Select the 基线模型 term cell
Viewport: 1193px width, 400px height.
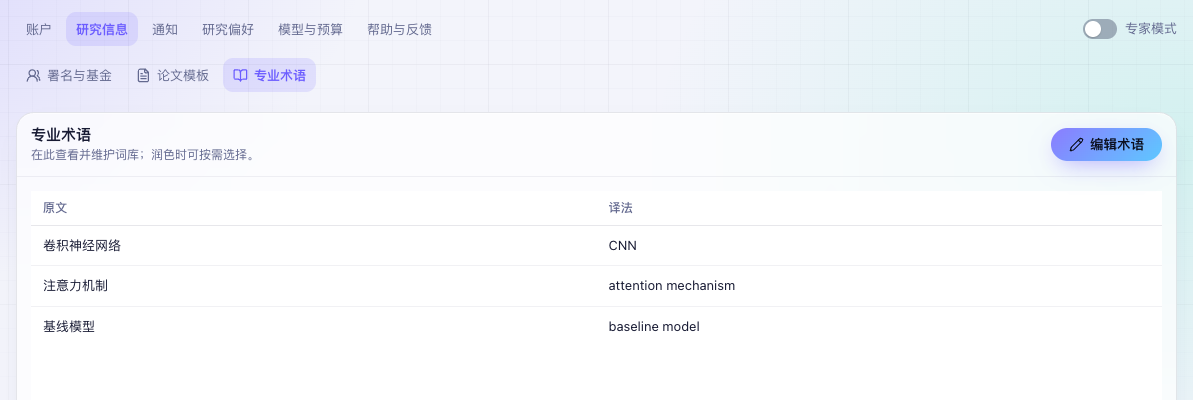pyautogui.click(x=313, y=327)
